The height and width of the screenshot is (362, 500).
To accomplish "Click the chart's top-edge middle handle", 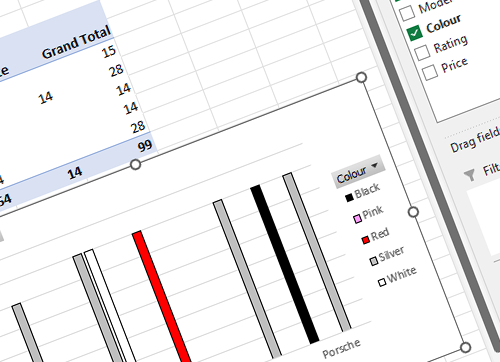I will pyautogui.click(x=135, y=164).
